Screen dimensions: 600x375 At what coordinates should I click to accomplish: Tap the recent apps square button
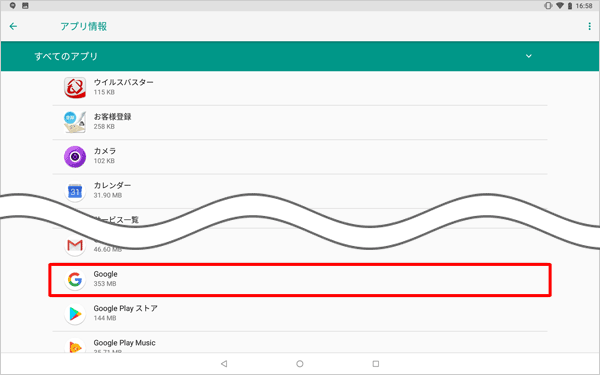(376, 364)
